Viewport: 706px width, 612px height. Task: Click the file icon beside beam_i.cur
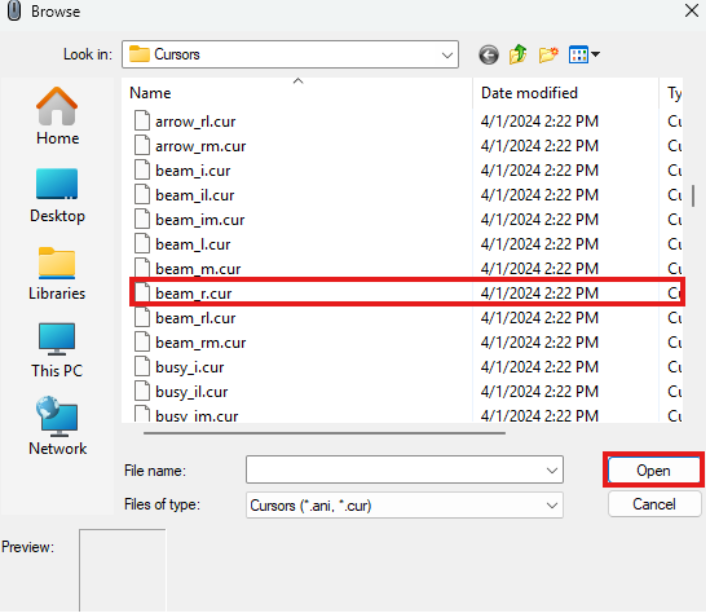click(x=142, y=170)
